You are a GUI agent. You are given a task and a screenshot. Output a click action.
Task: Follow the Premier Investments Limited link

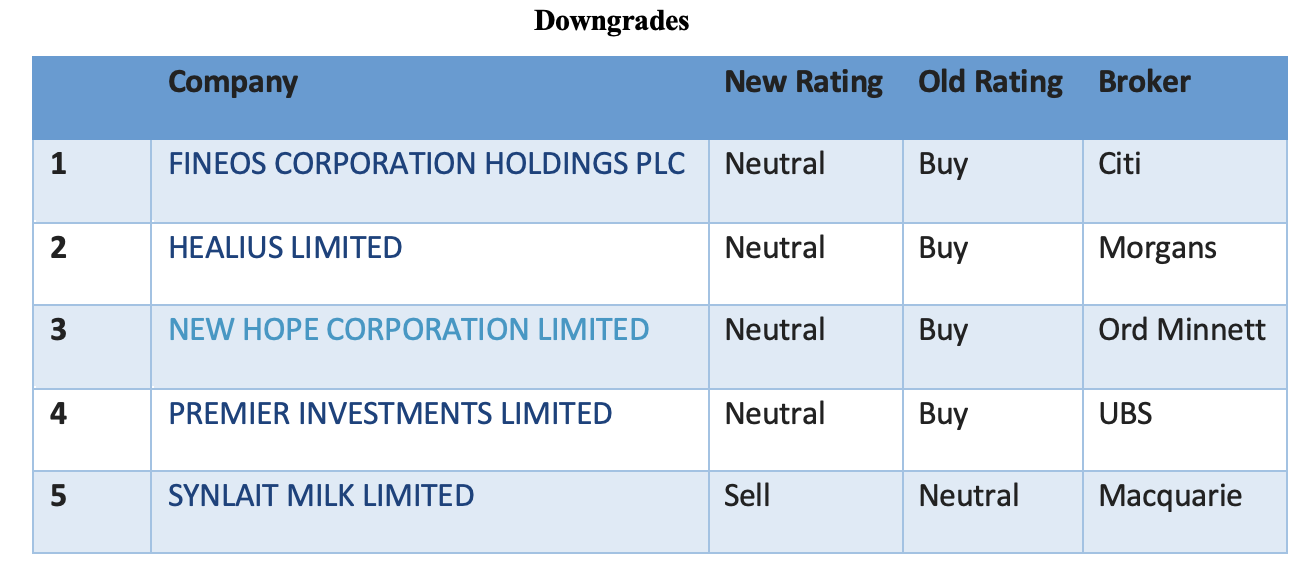click(x=390, y=414)
